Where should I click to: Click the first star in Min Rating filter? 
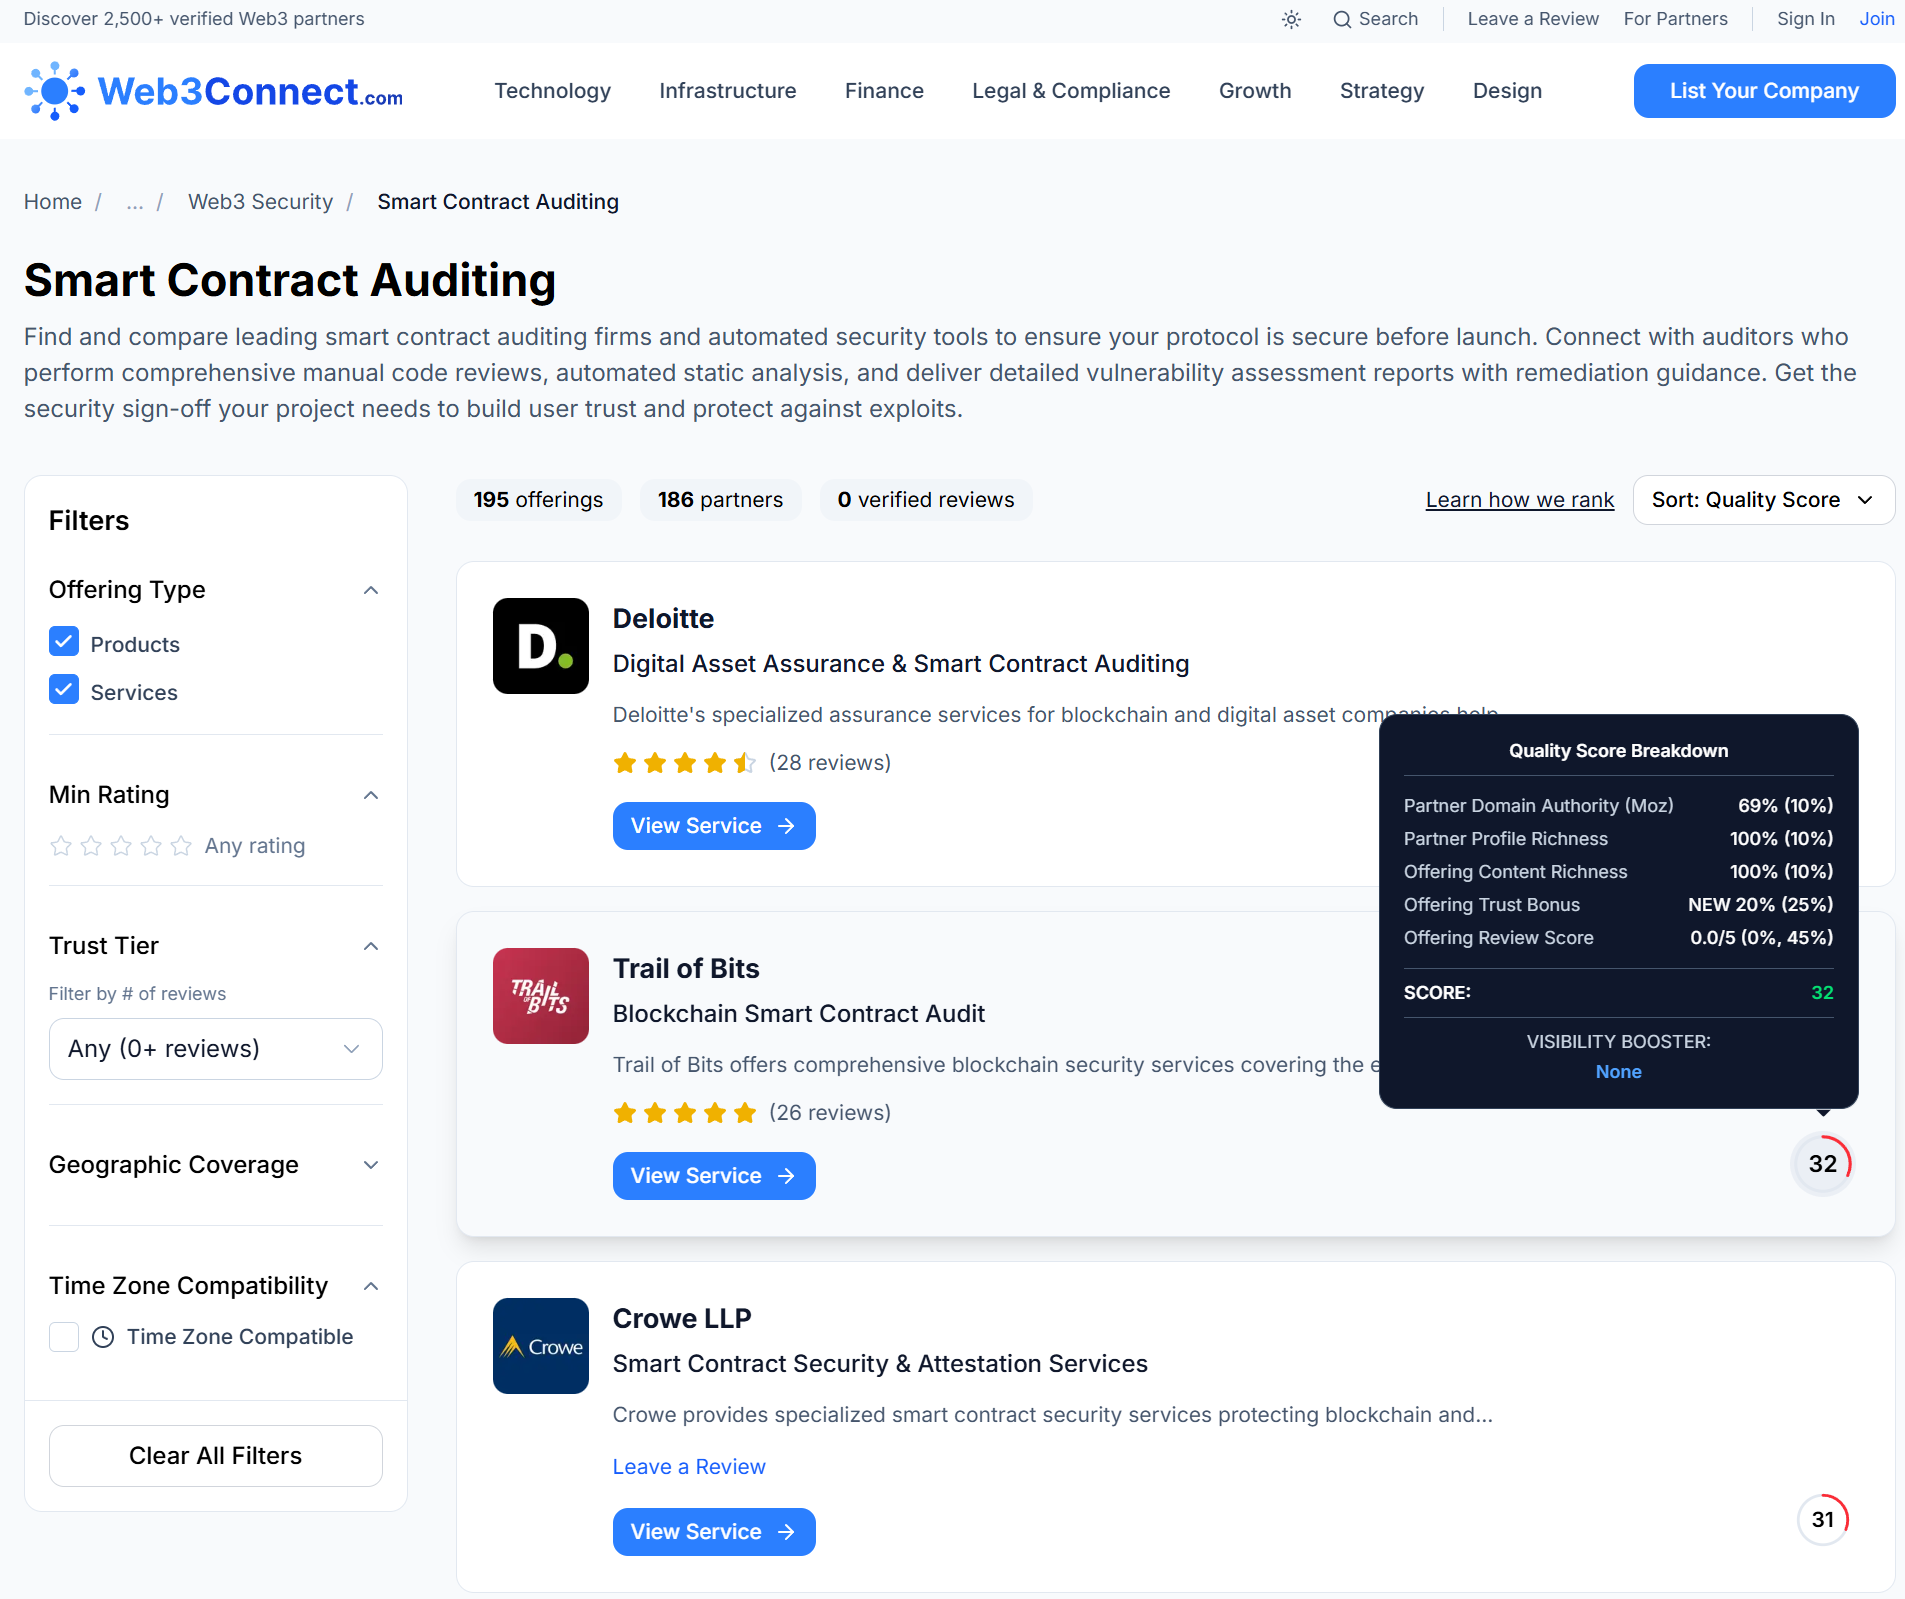click(61, 845)
